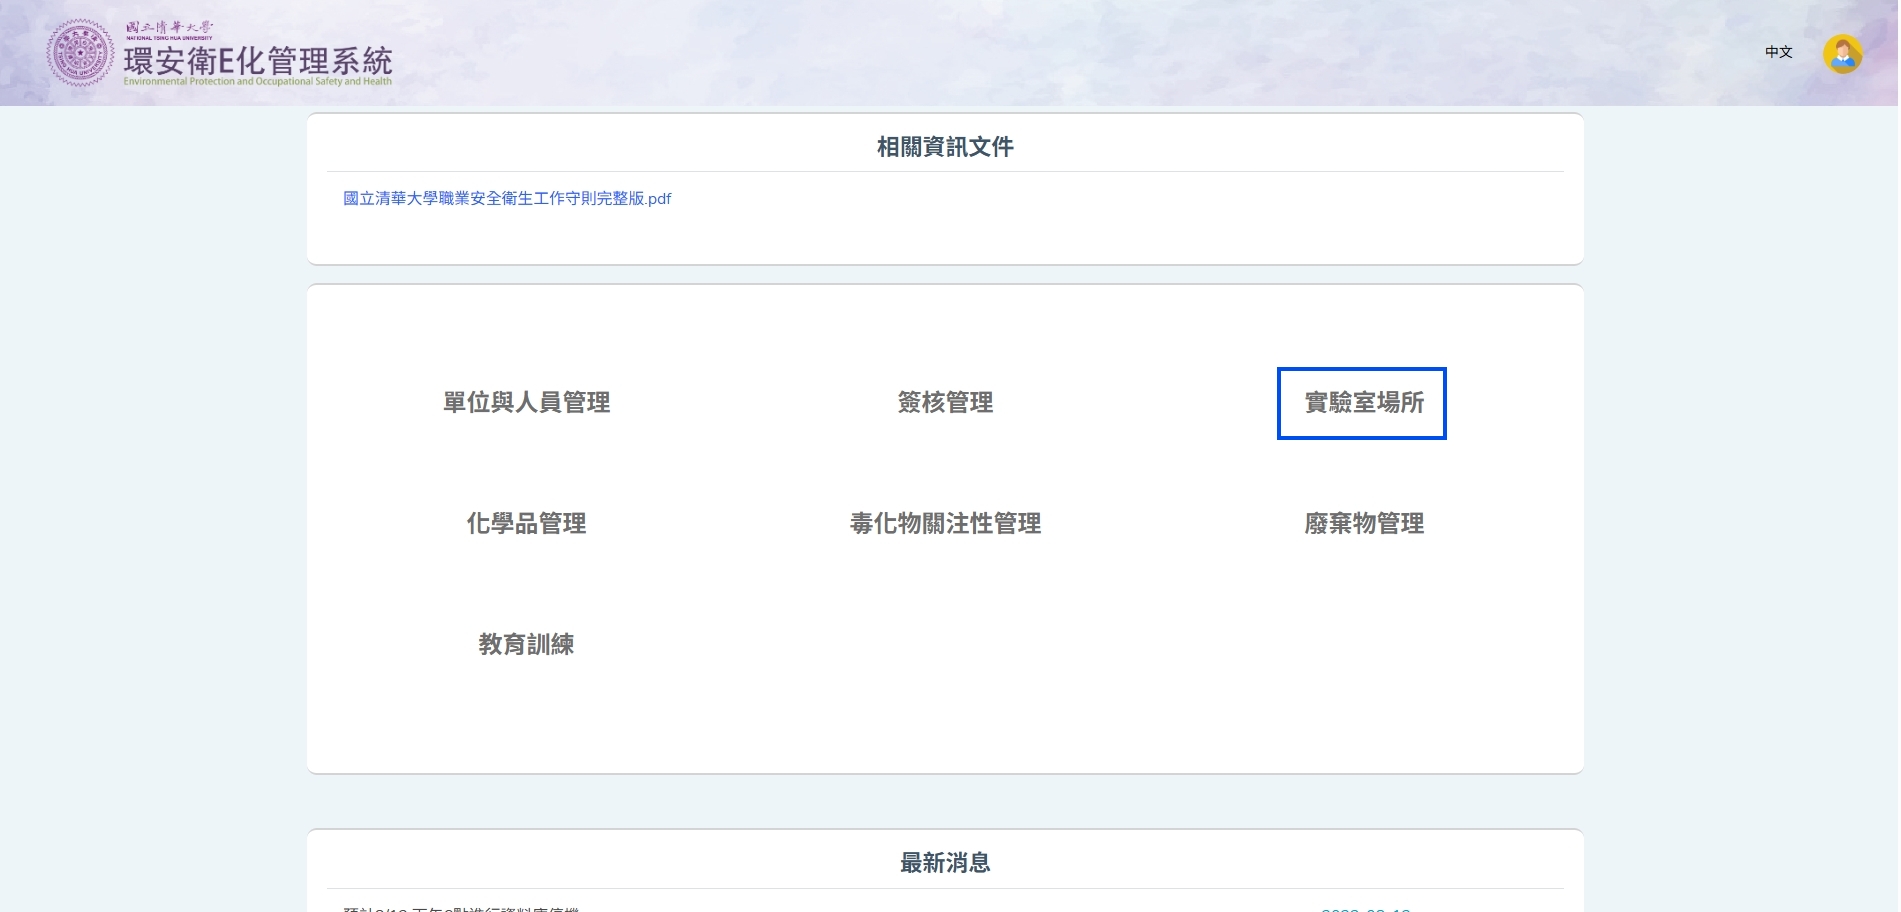Click the 最新消息 section heading
The image size is (1901, 912).
945,863
